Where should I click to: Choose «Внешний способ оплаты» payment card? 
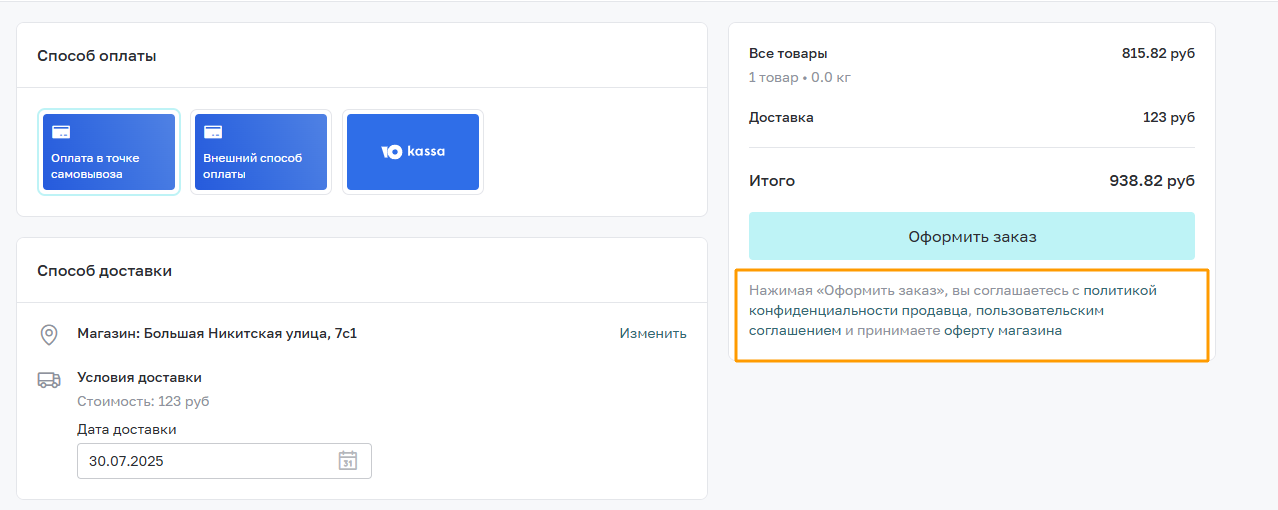pos(261,152)
